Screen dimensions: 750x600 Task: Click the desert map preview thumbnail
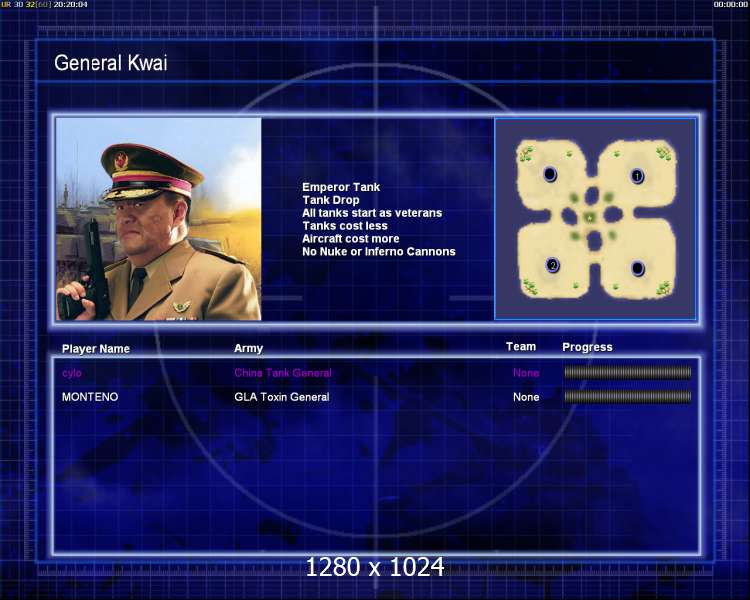pos(595,219)
